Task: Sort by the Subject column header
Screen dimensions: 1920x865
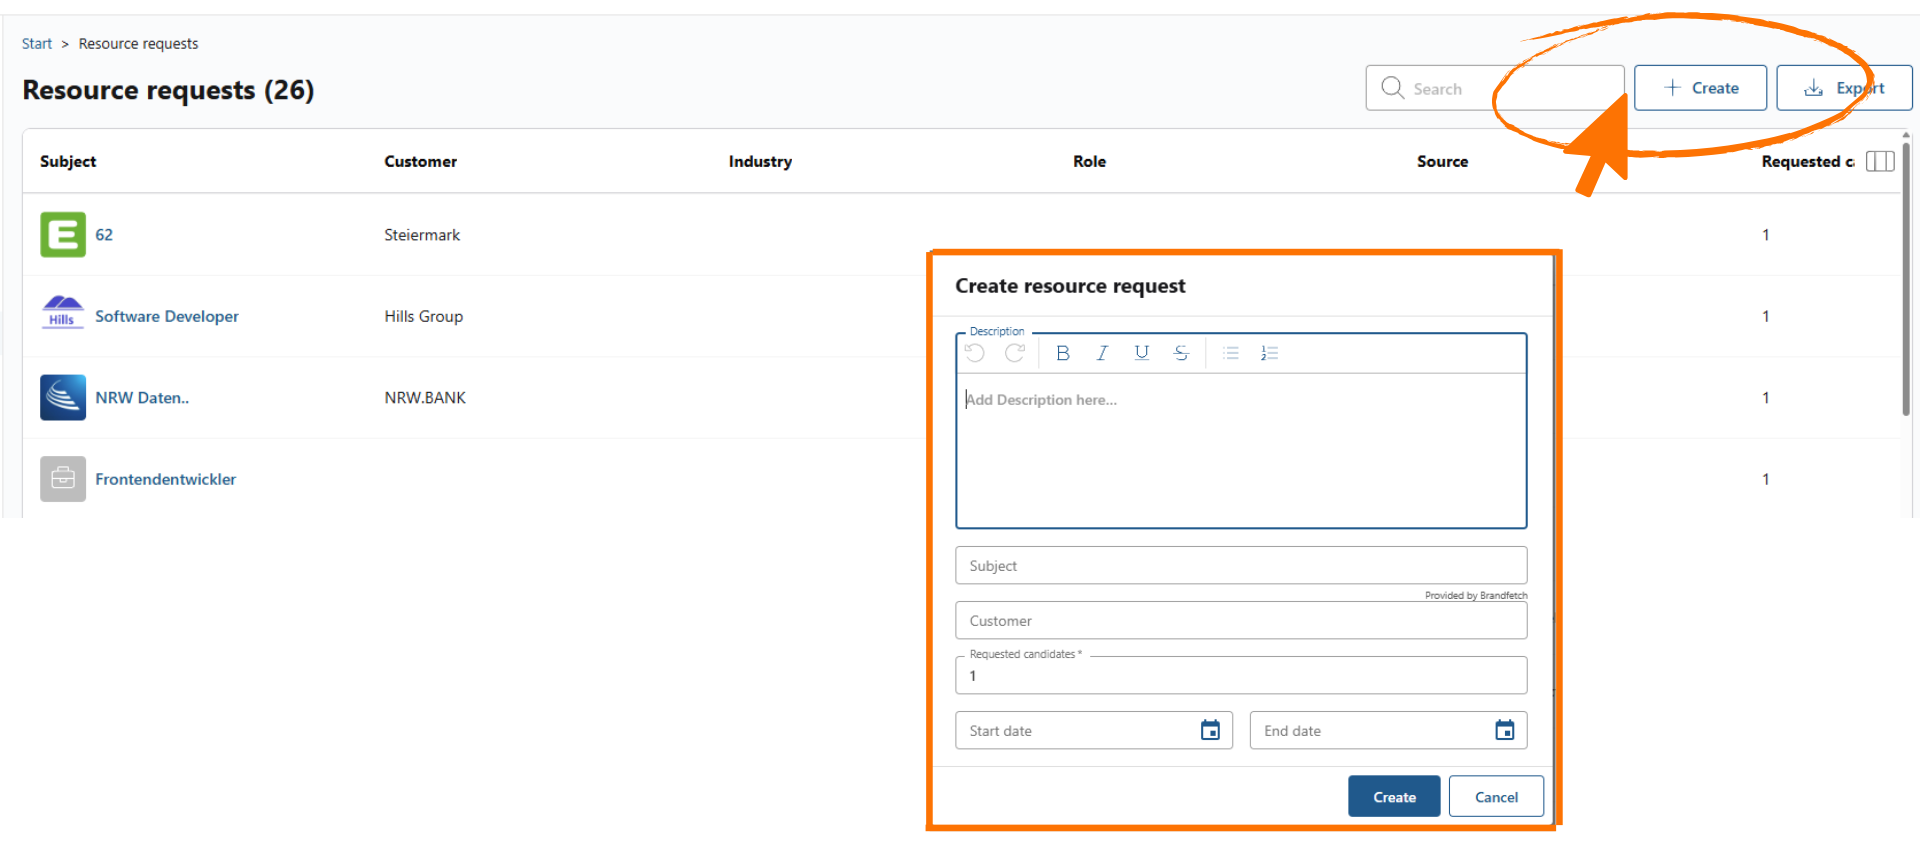Action: 68,161
